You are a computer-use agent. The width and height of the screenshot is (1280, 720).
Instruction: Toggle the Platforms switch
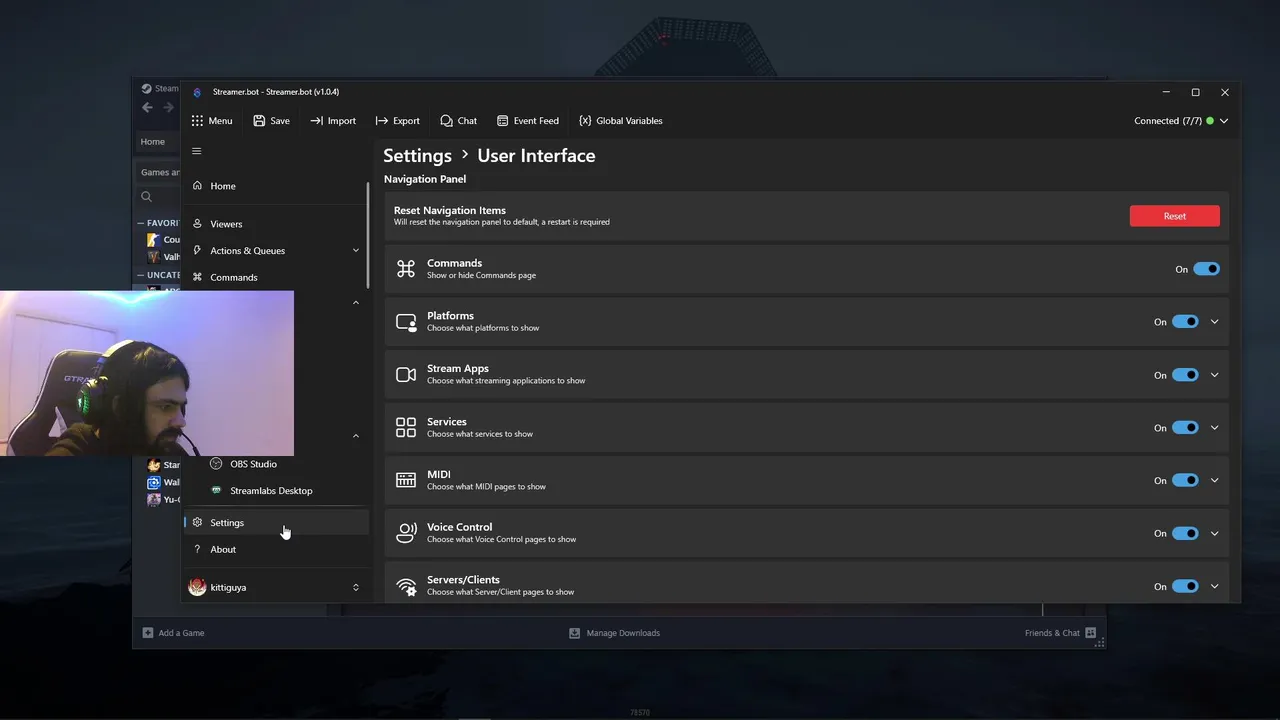coord(1185,322)
